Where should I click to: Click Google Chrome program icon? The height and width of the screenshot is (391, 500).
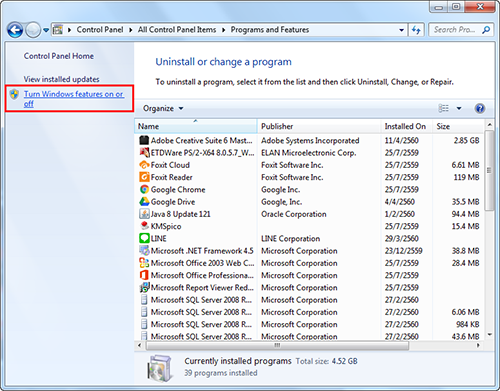click(144, 189)
